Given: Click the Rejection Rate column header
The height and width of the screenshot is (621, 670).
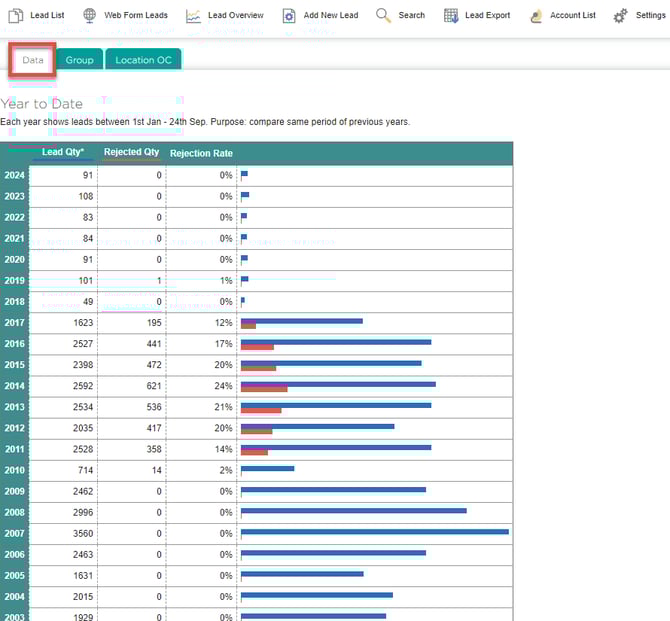Looking at the screenshot, I should click(x=201, y=154).
